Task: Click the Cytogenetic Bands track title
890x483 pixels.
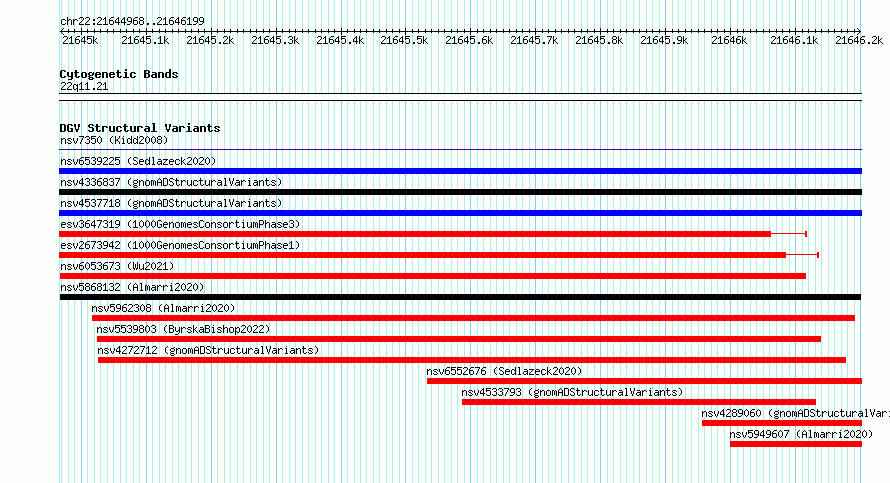Action: [119, 74]
